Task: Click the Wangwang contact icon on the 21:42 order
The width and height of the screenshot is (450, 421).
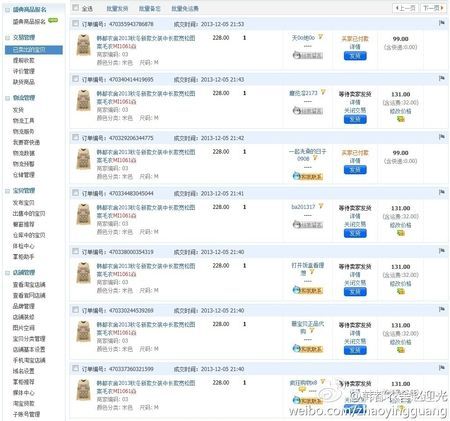Action: point(308,176)
